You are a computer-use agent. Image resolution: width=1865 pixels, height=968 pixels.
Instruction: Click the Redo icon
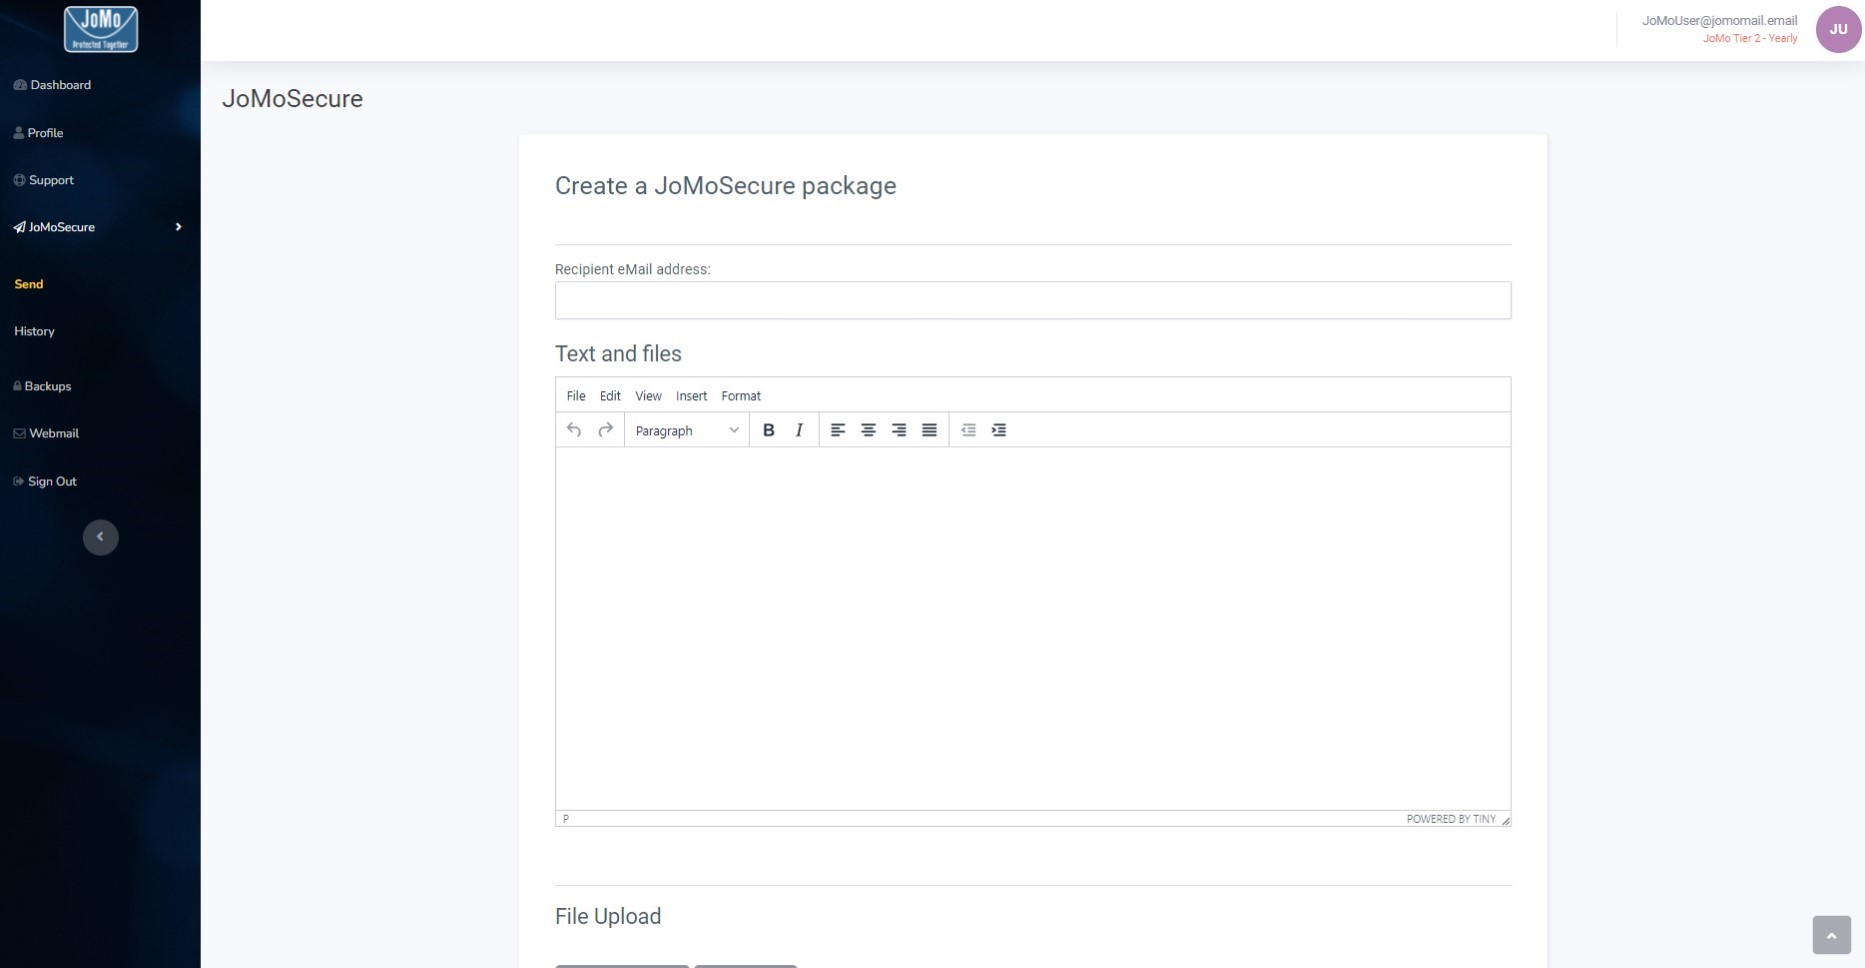[605, 430]
